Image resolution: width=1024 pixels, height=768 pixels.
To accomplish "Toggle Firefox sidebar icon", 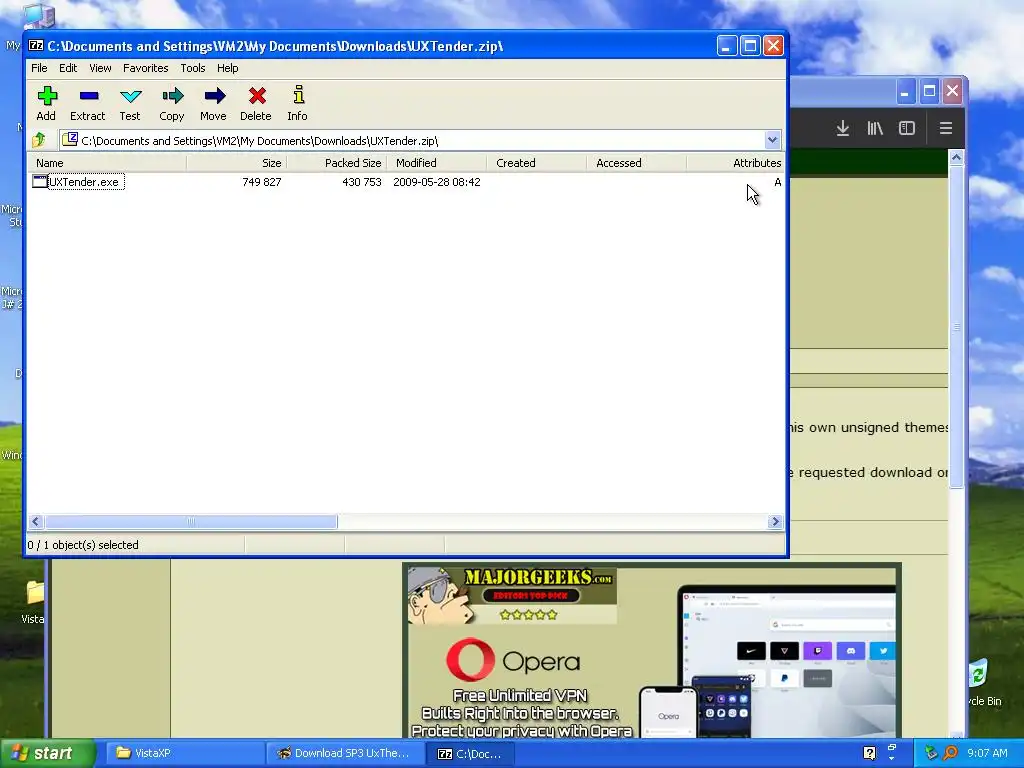I will point(906,128).
